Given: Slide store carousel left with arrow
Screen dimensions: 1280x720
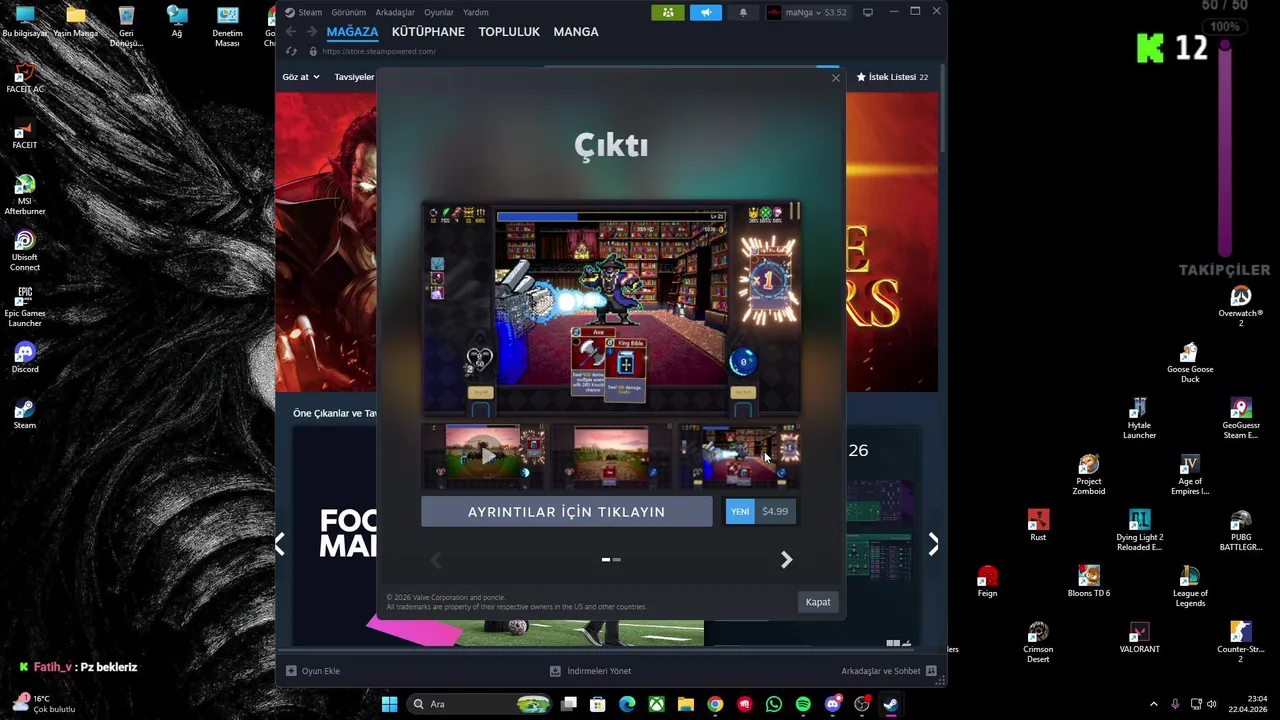Looking at the screenshot, I should click(x=280, y=544).
